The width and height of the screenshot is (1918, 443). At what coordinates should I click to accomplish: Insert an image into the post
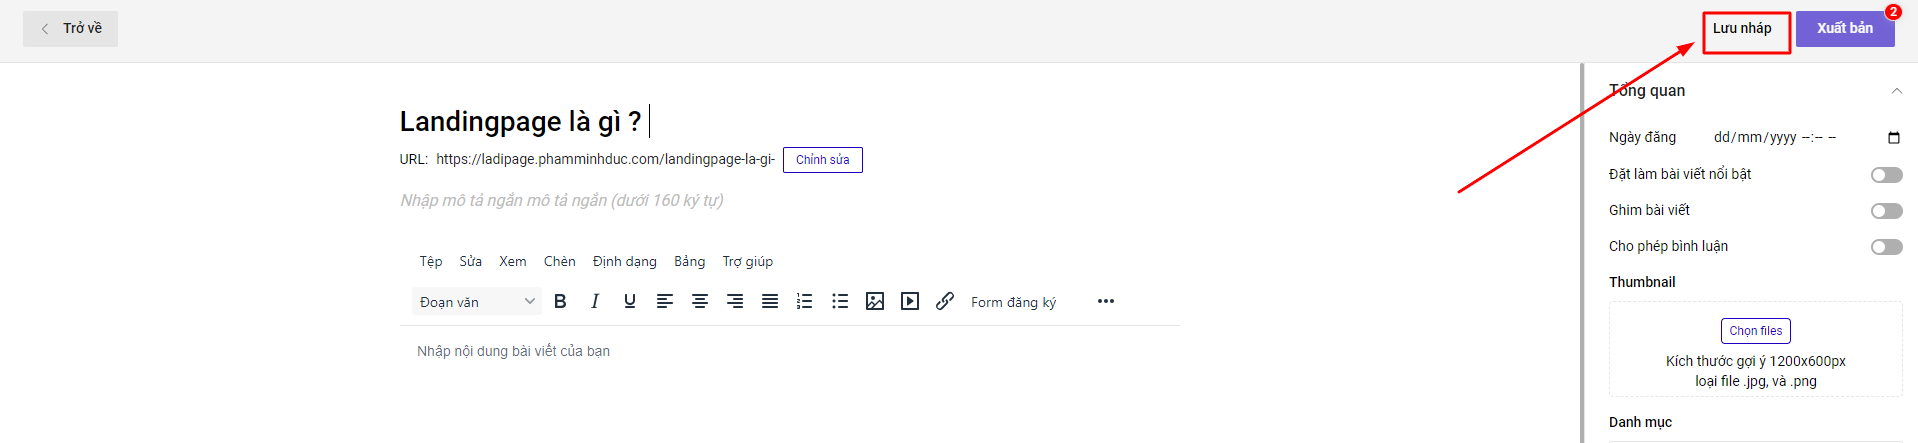[875, 301]
